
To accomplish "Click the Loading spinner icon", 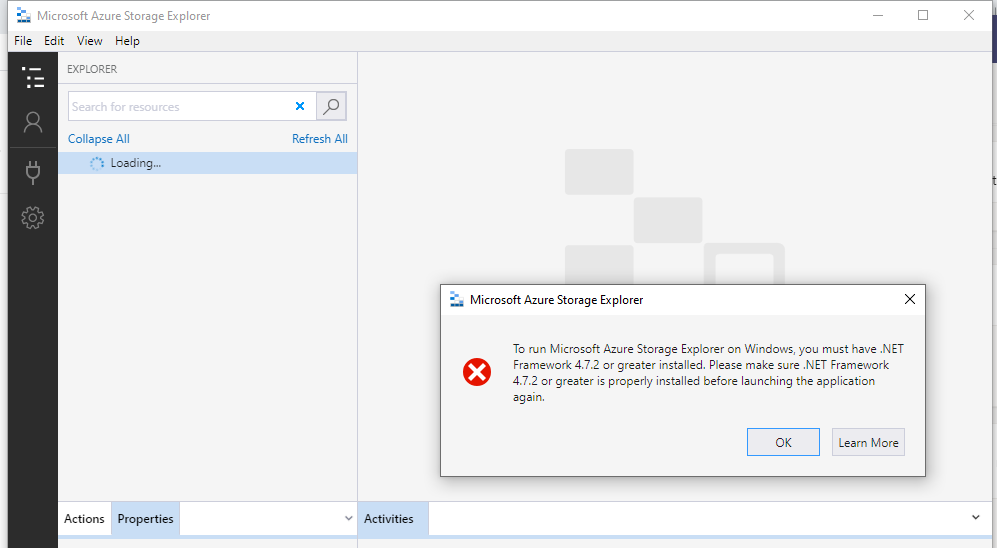I will click(x=97, y=163).
